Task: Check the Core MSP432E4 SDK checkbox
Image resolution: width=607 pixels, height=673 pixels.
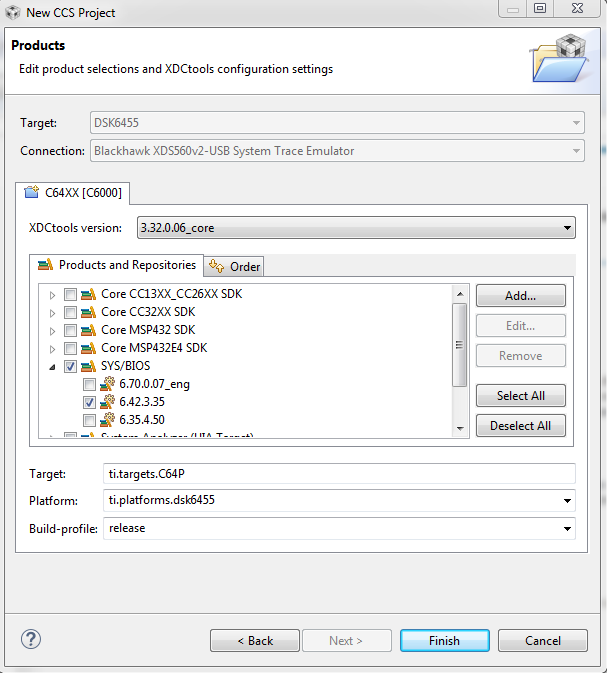Action: pyautogui.click(x=70, y=349)
